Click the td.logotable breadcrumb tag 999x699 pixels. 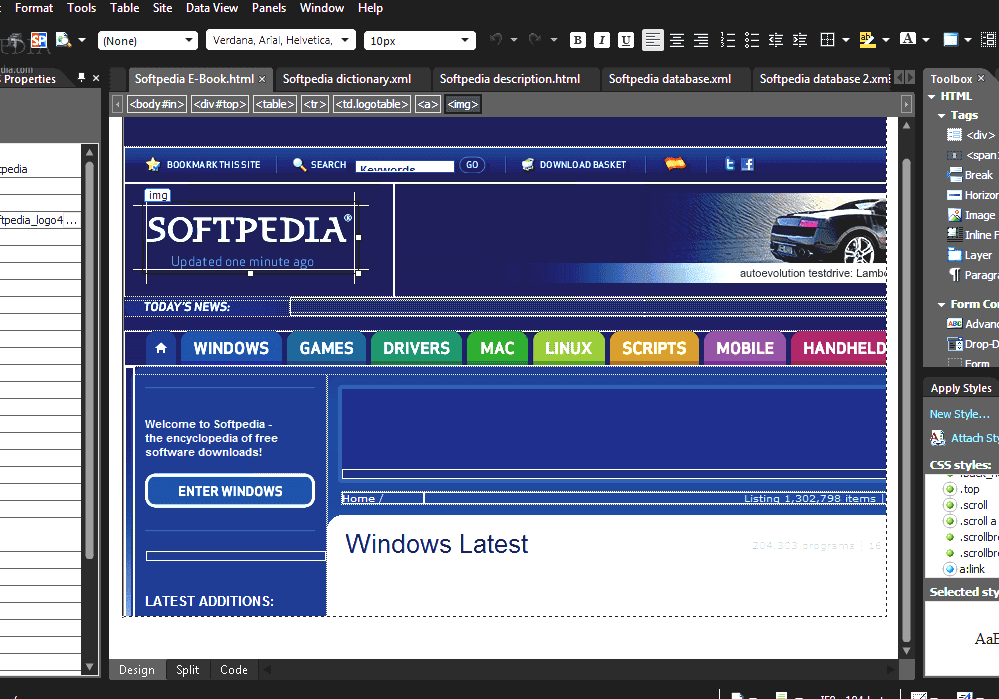pyautogui.click(x=371, y=103)
